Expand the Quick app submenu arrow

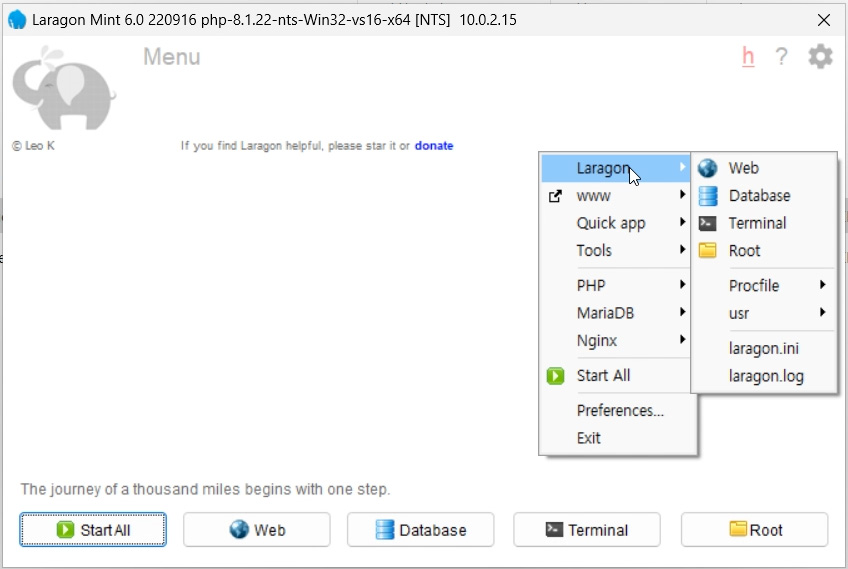point(683,222)
